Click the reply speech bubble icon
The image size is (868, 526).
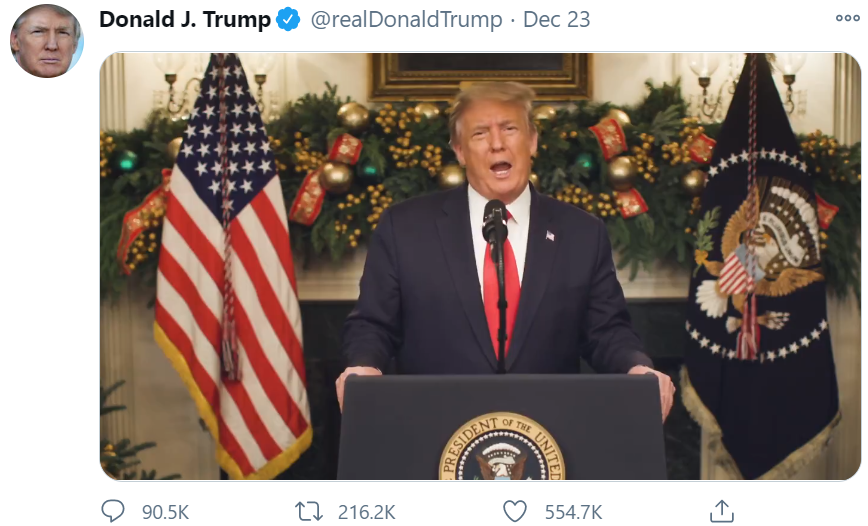[x=113, y=510]
